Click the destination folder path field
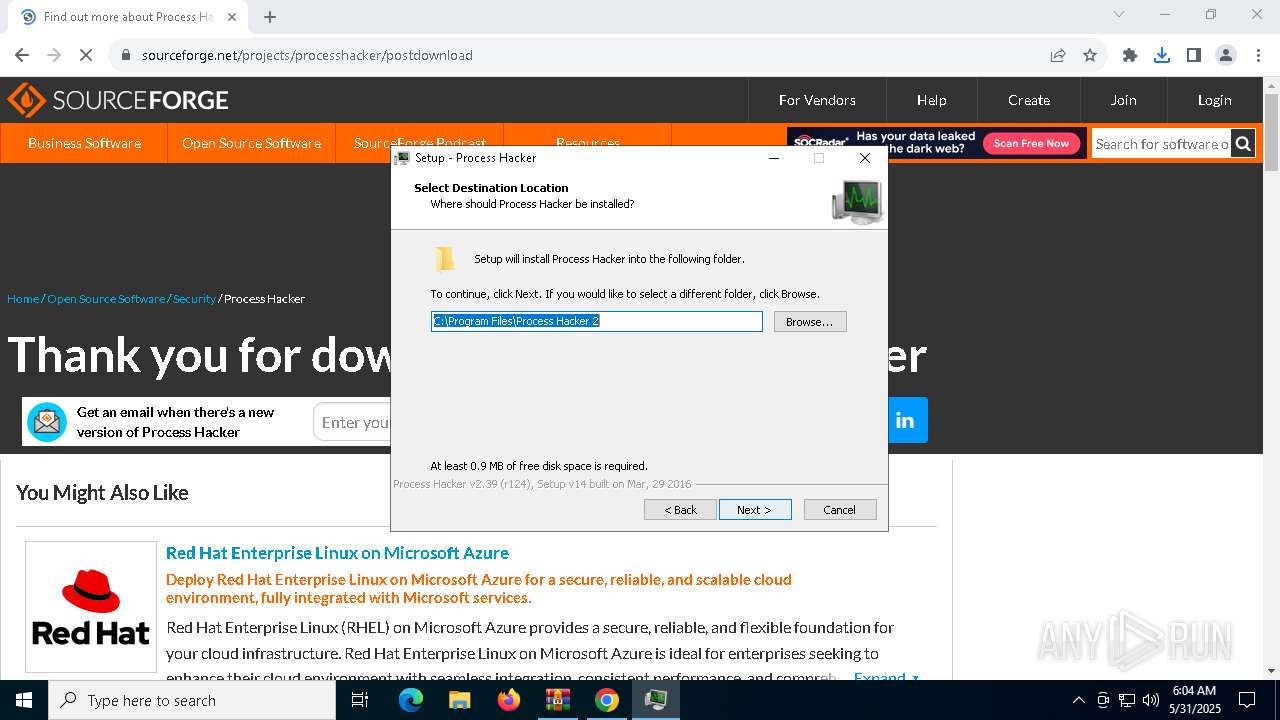Image resolution: width=1280 pixels, height=720 pixels. 597,321
